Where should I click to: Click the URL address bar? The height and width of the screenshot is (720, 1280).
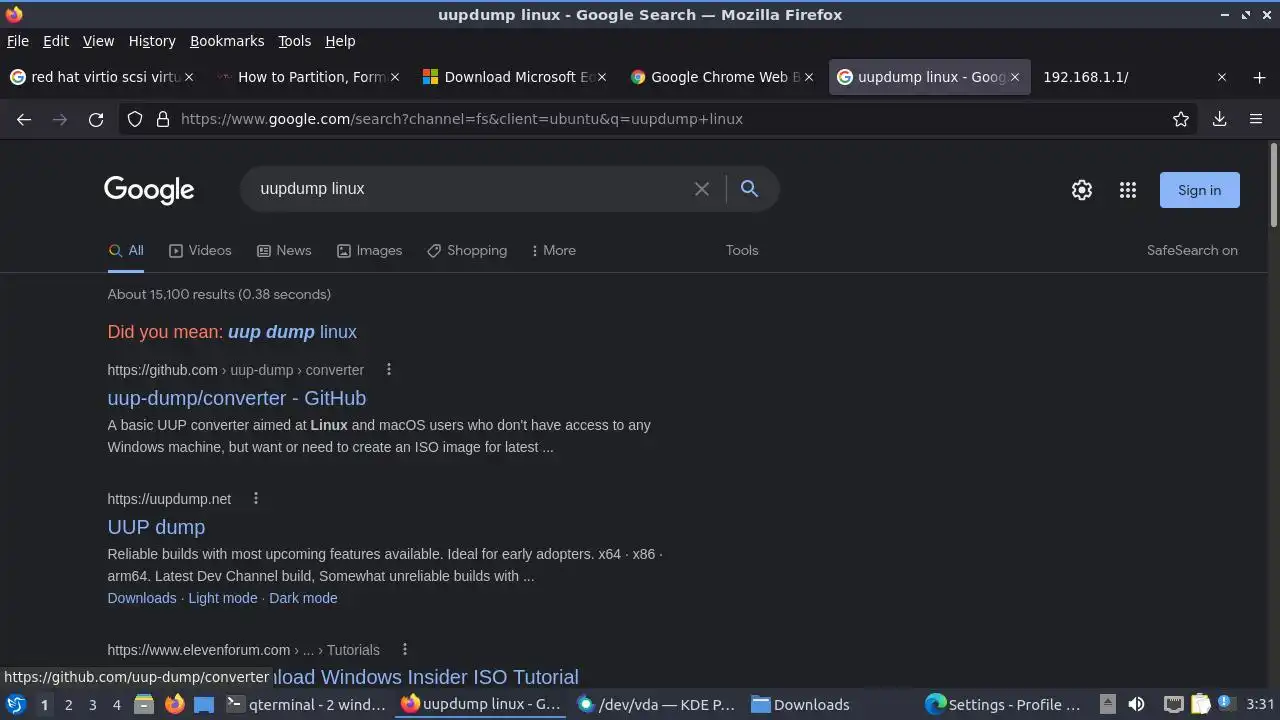coord(660,119)
